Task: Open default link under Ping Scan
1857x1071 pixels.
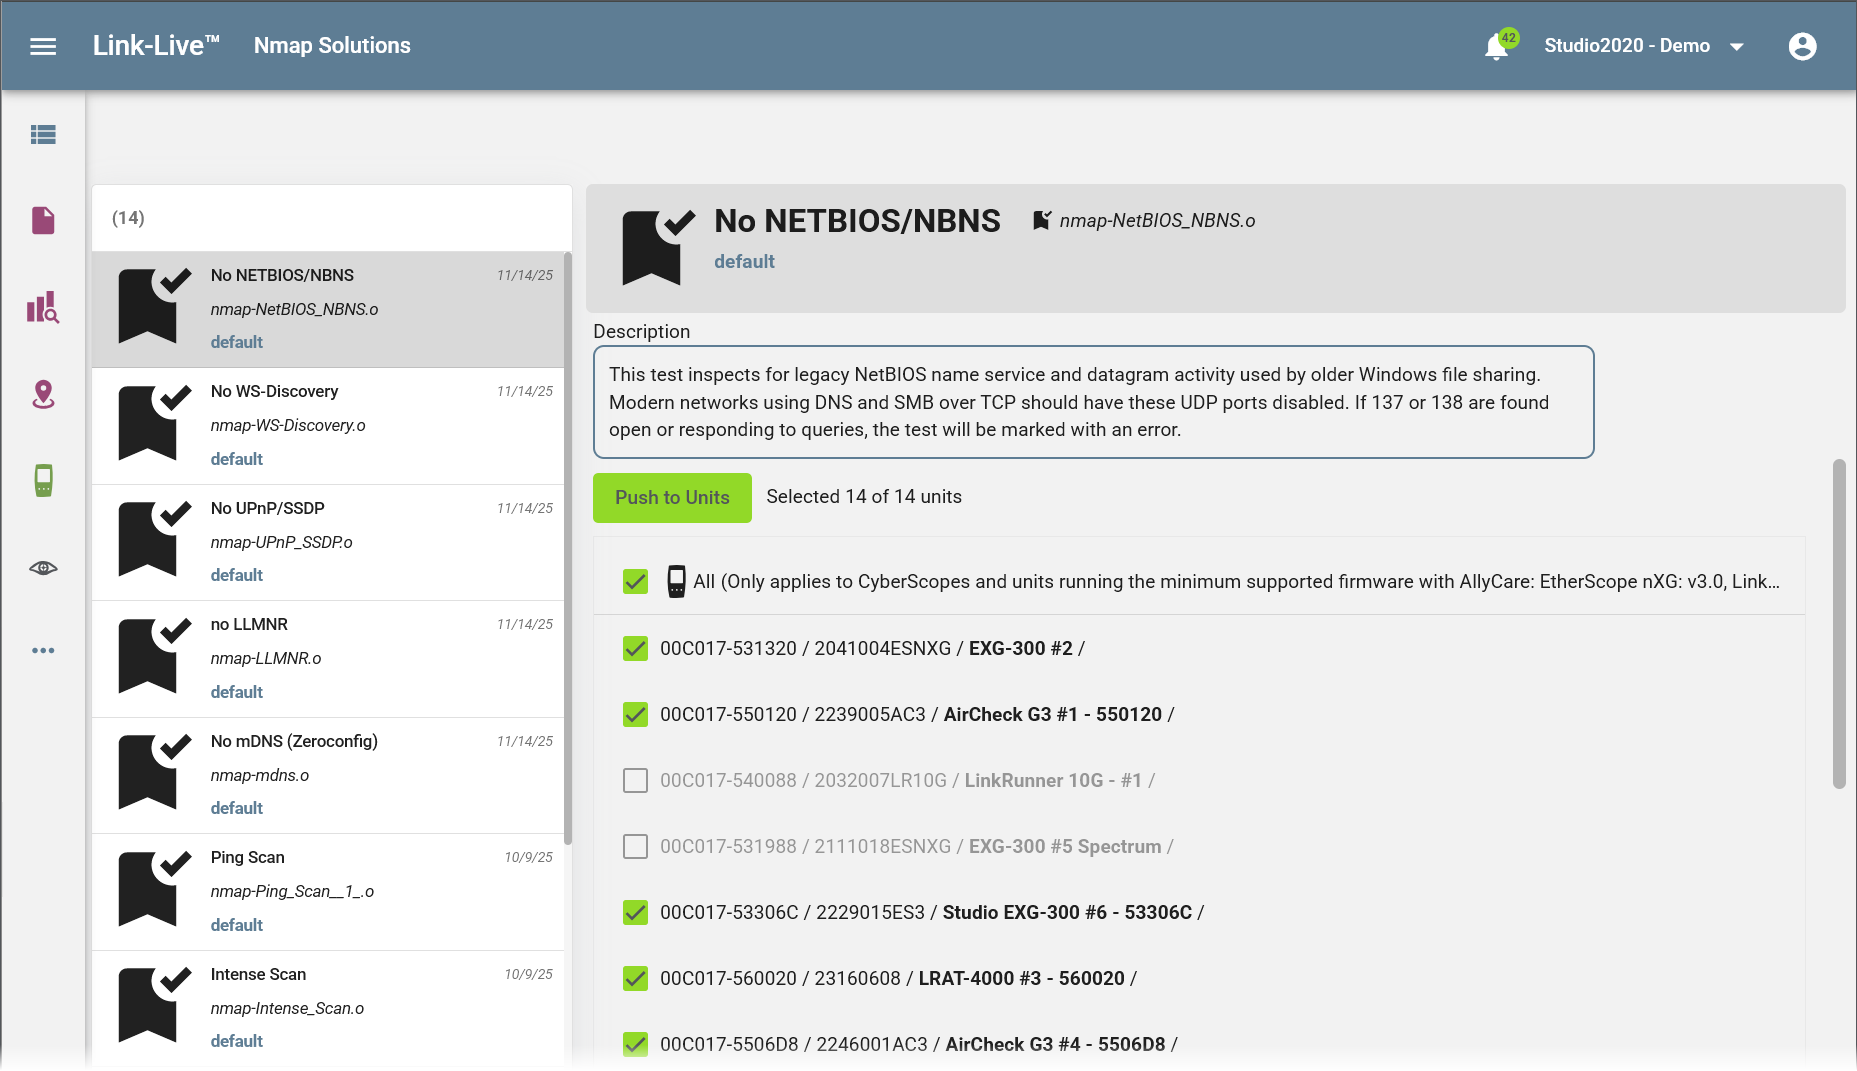Action: (237, 925)
